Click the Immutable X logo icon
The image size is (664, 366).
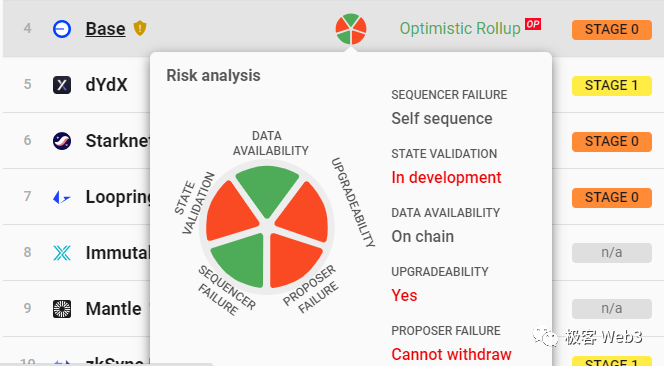pos(62,253)
